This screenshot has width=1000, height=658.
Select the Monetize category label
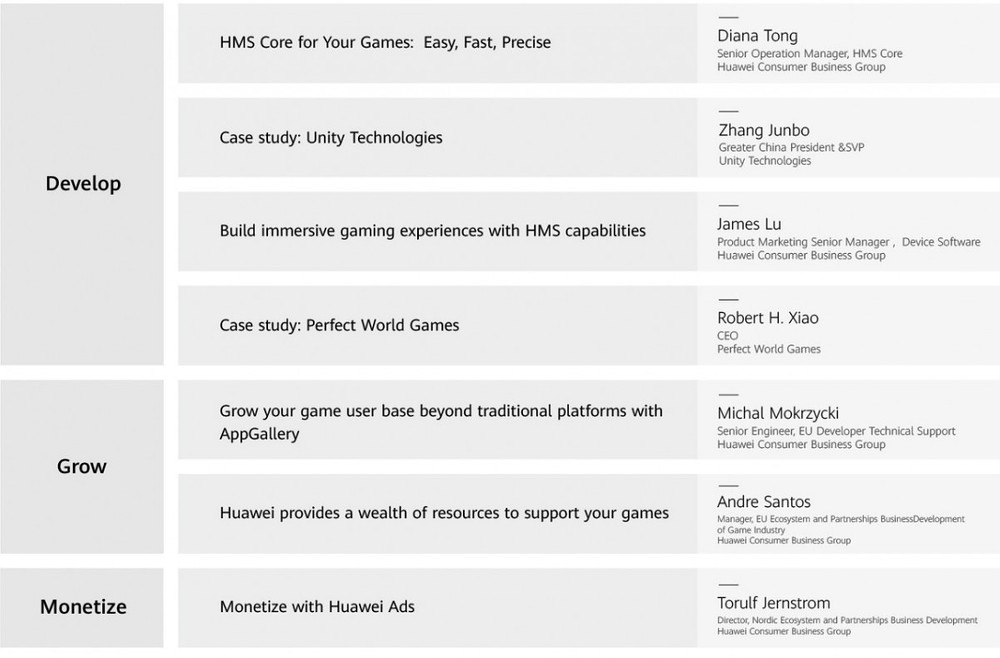pos(83,607)
